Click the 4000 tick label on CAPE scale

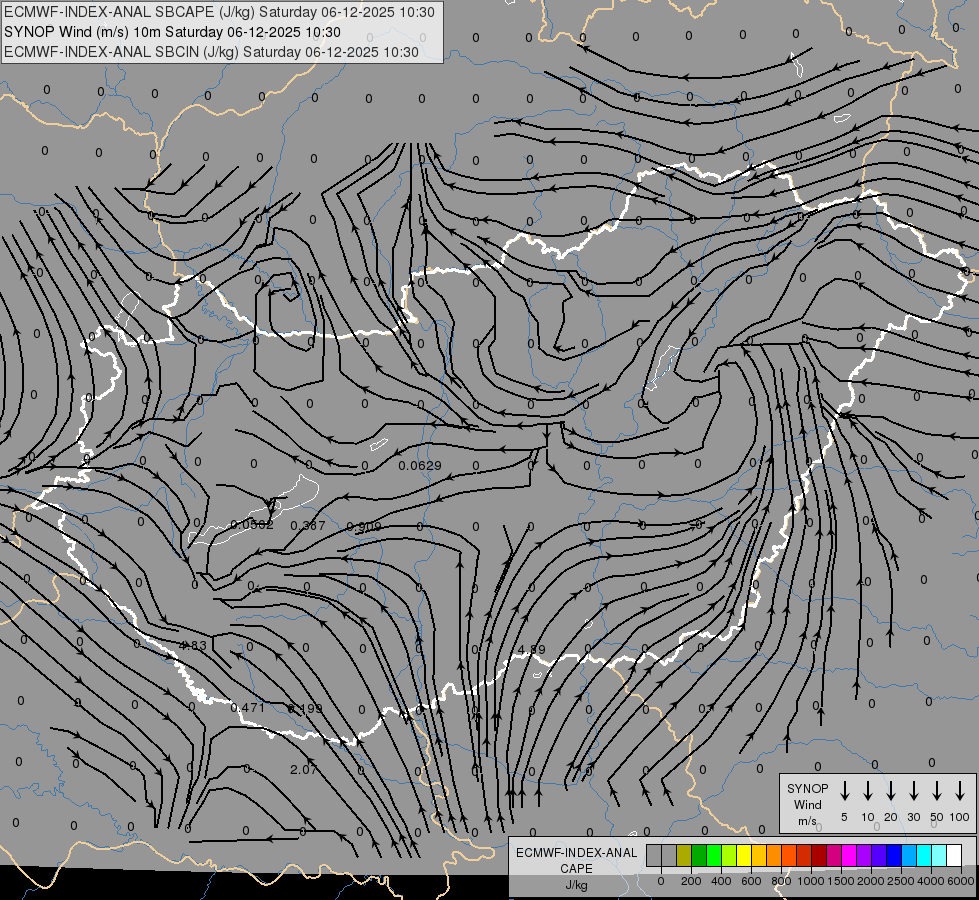click(x=931, y=881)
